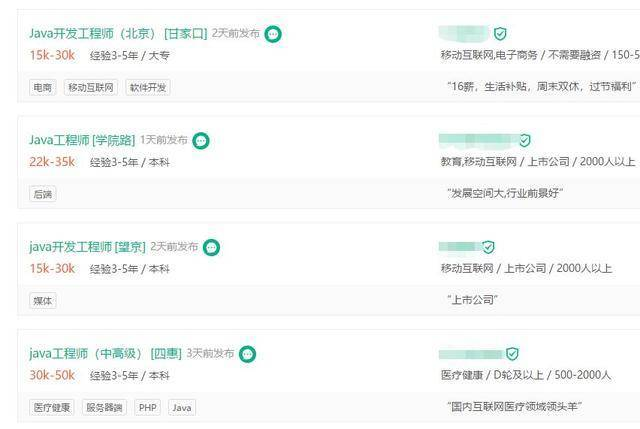The width and height of the screenshot is (640, 429).
Task: Click salary 15k-30k in 望京 listing
Action: (52, 269)
